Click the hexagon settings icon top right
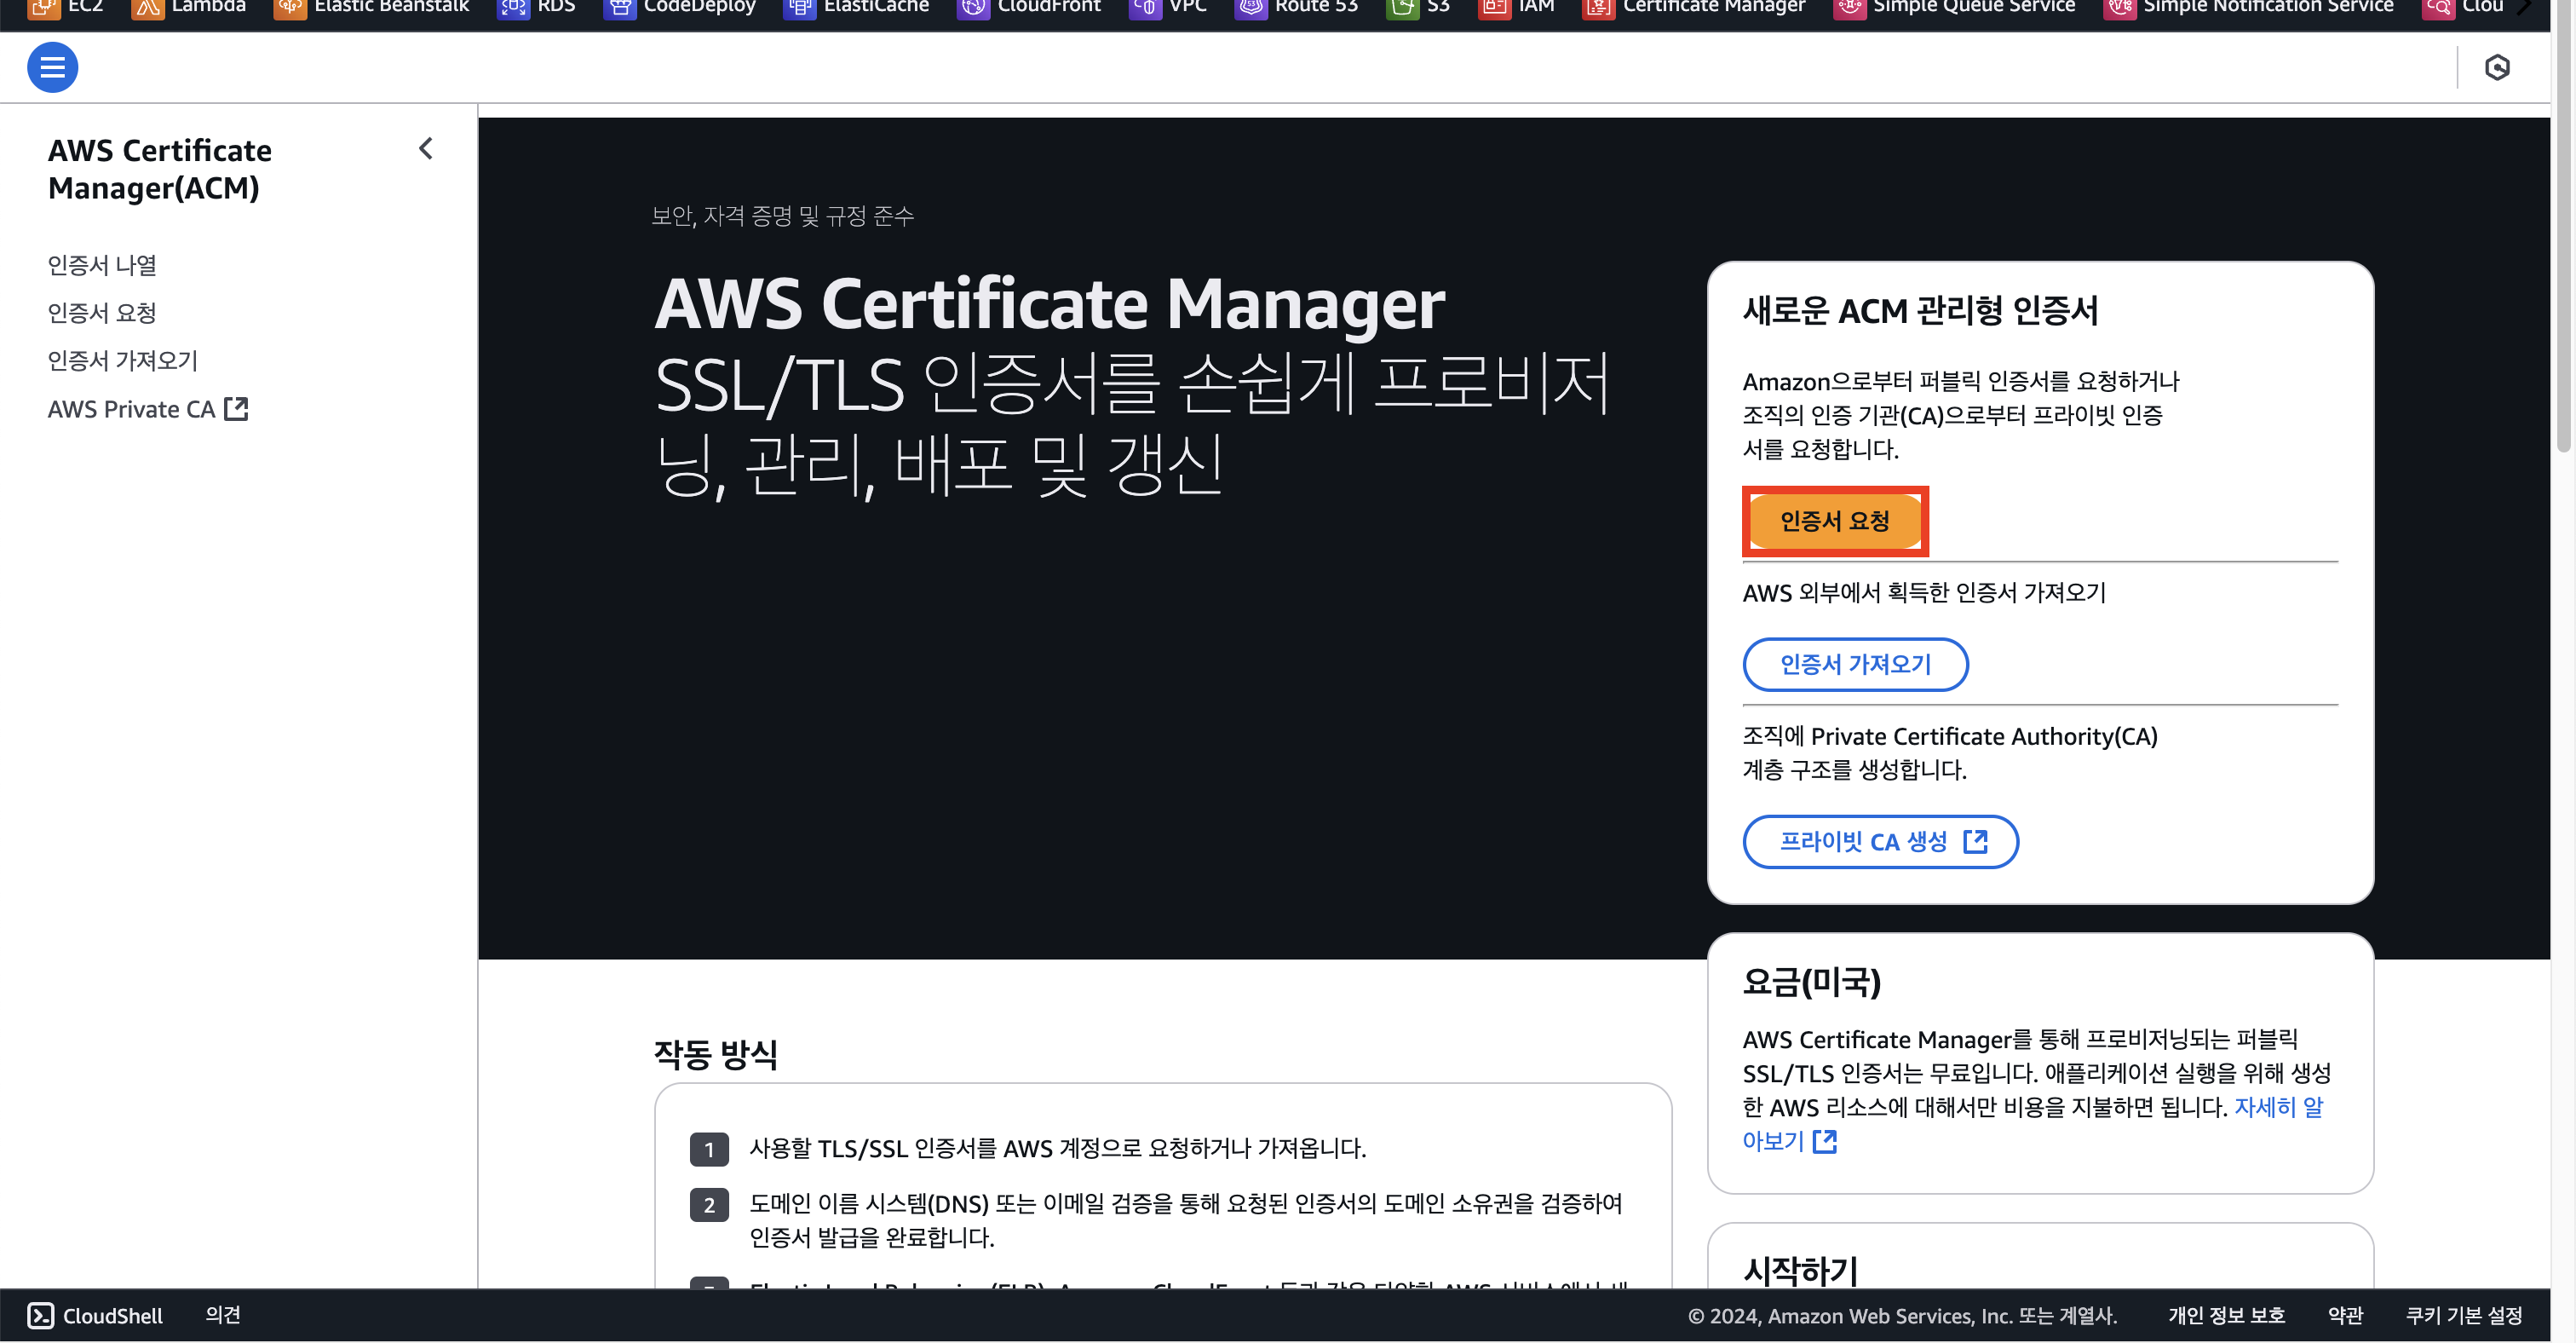The image size is (2576, 1343). (x=2497, y=67)
